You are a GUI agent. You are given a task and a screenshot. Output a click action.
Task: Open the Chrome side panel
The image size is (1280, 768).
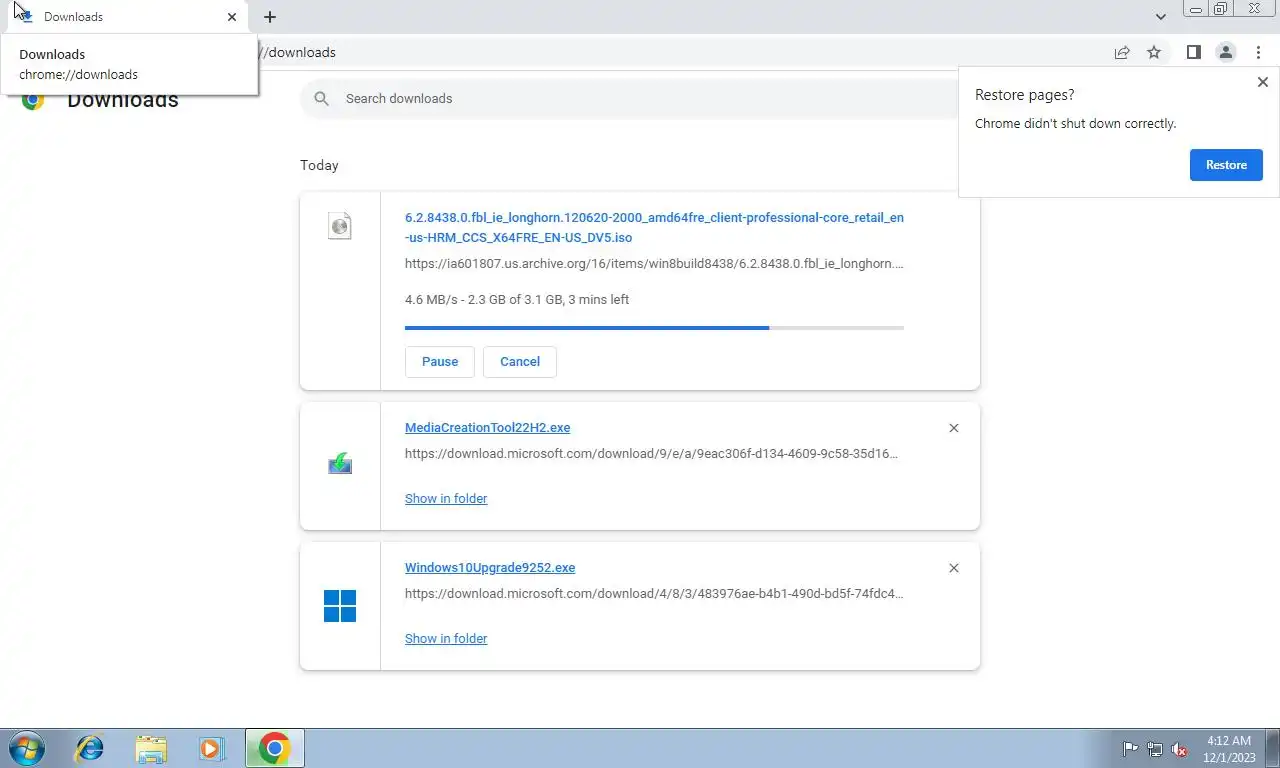click(1193, 52)
